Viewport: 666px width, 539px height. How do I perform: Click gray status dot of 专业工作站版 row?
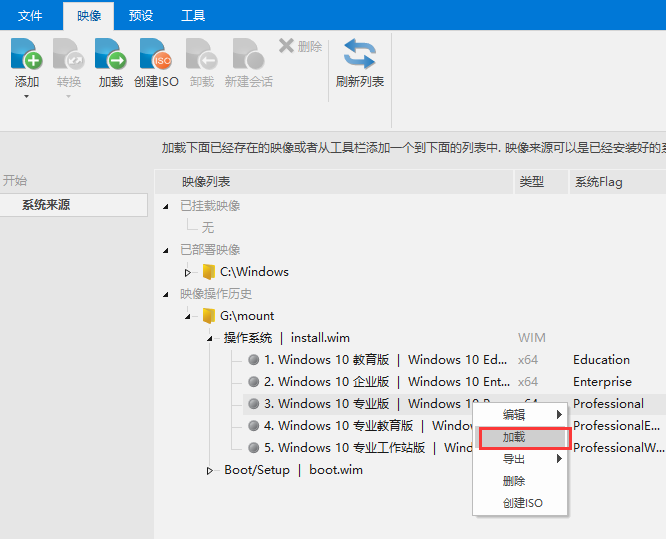254,448
